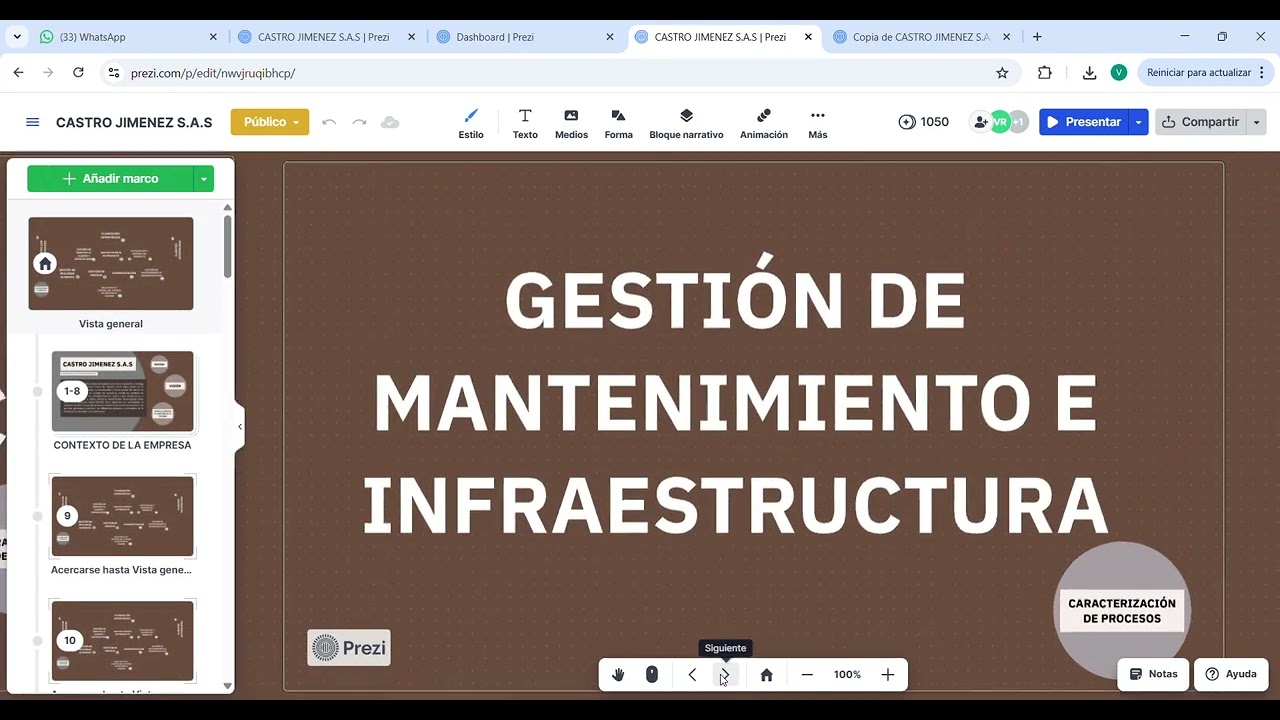Viewport: 1280px width, 720px height.
Task: Reload the page
Action: (x=78, y=73)
